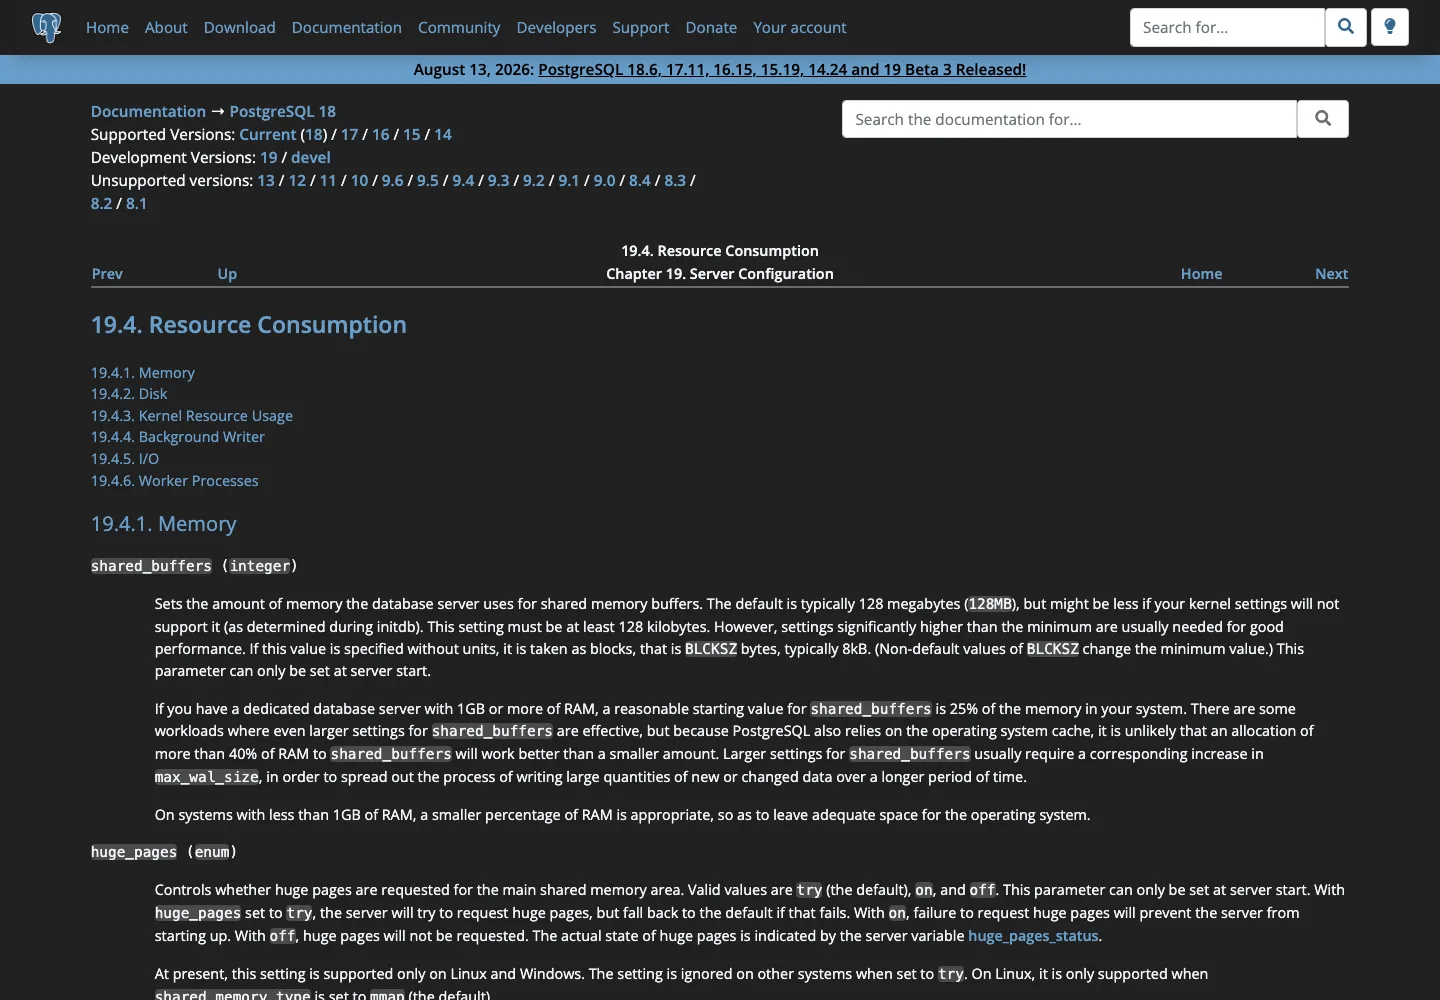Open unsupported version 8.4
The height and width of the screenshot is (1000, 1440).
coord(640,180)
